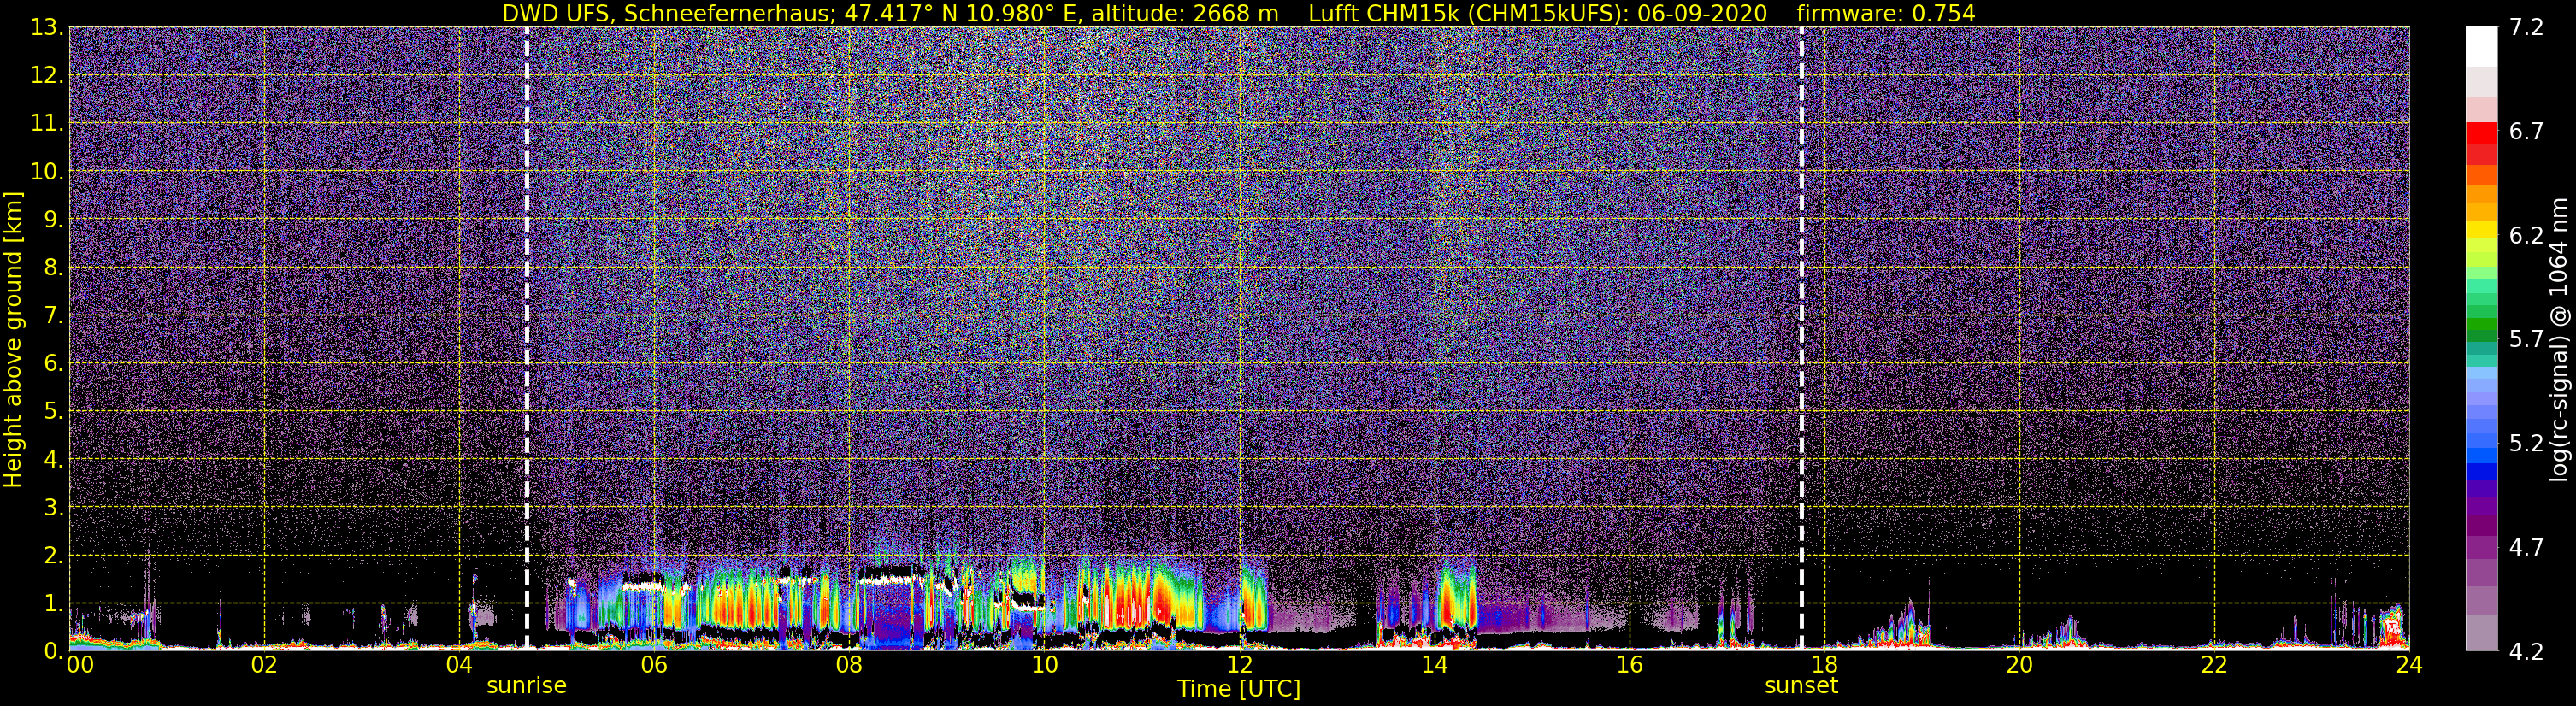The height and width of the screenshot is (706, 2576).
Task: Click the time axis tick label 06
Action: [x=654, y=665]
